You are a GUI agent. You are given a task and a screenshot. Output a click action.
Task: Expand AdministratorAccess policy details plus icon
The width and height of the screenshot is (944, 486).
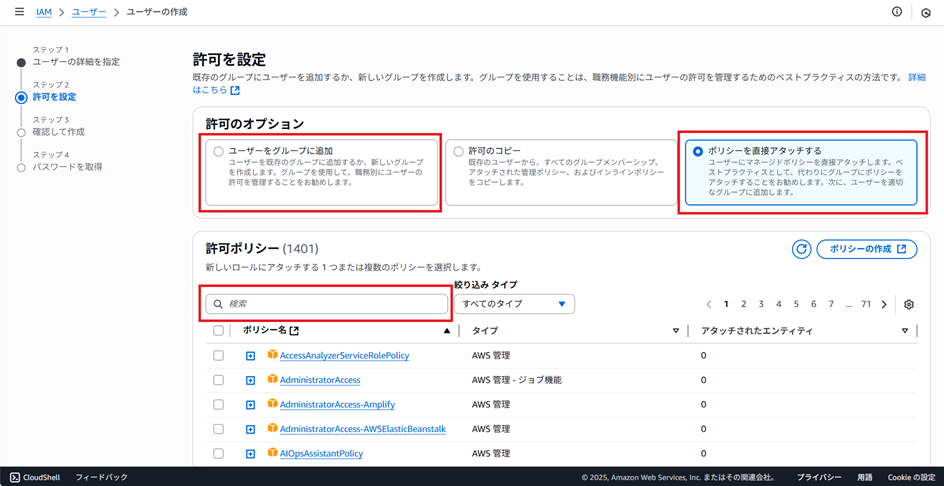pos(250,380)
